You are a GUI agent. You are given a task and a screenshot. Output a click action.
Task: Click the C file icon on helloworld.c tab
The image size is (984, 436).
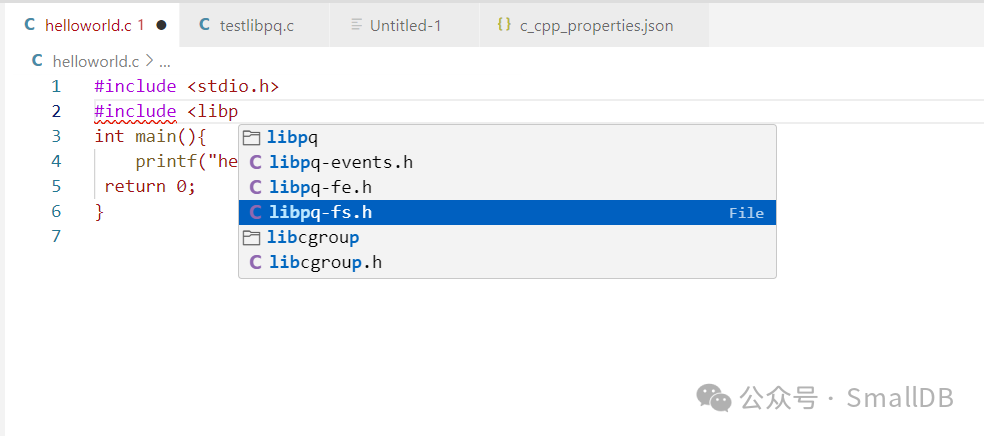coord(30,25)
